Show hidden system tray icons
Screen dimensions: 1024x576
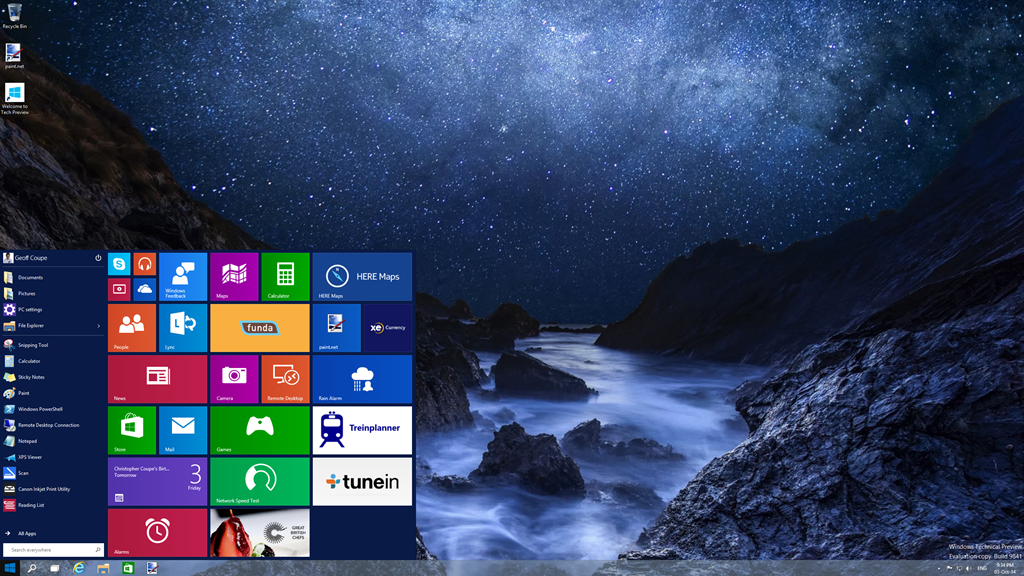[x=938, y=568]
